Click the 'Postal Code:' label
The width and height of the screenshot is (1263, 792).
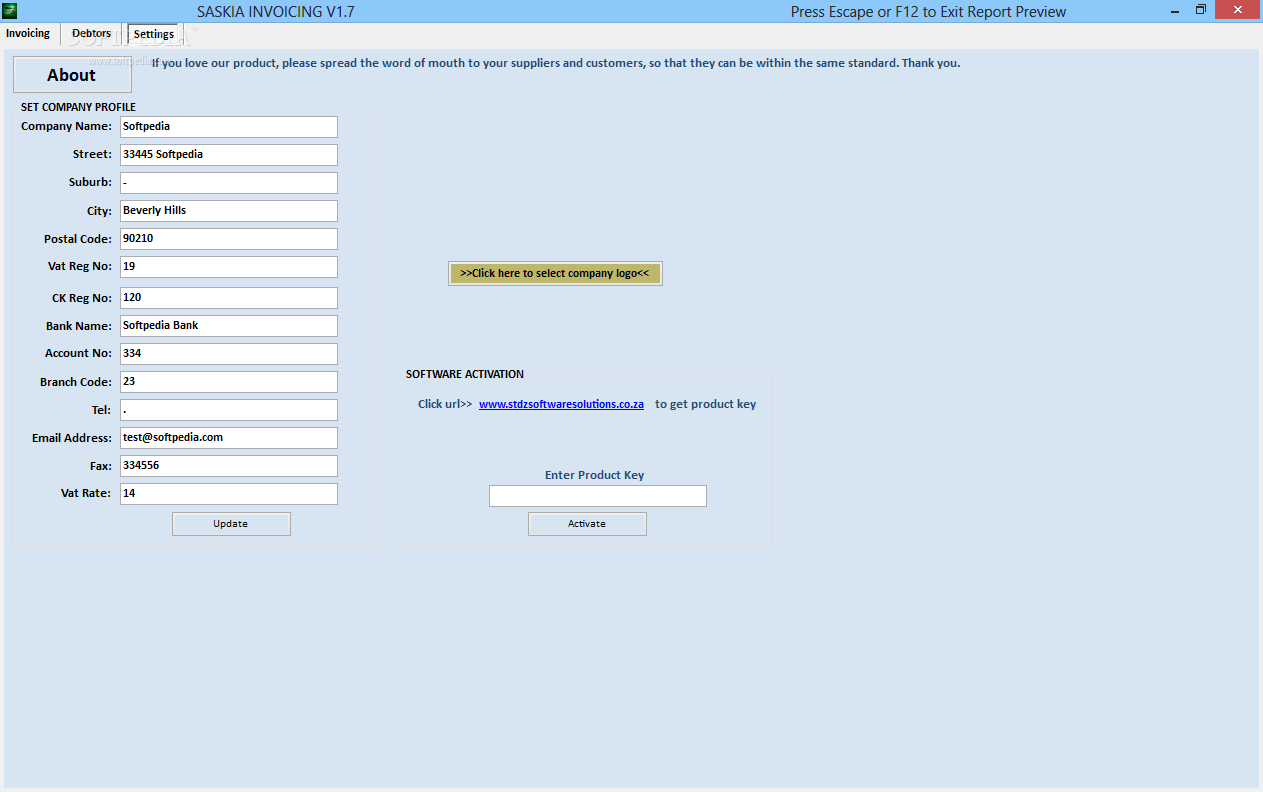coord(78,239)
